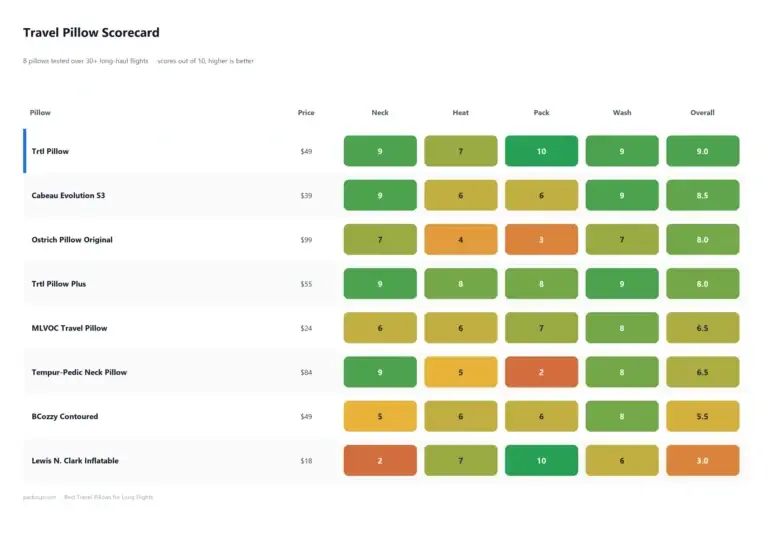Click the Overall column header
This screenshot has height=539, width=768.
point(702,113)
